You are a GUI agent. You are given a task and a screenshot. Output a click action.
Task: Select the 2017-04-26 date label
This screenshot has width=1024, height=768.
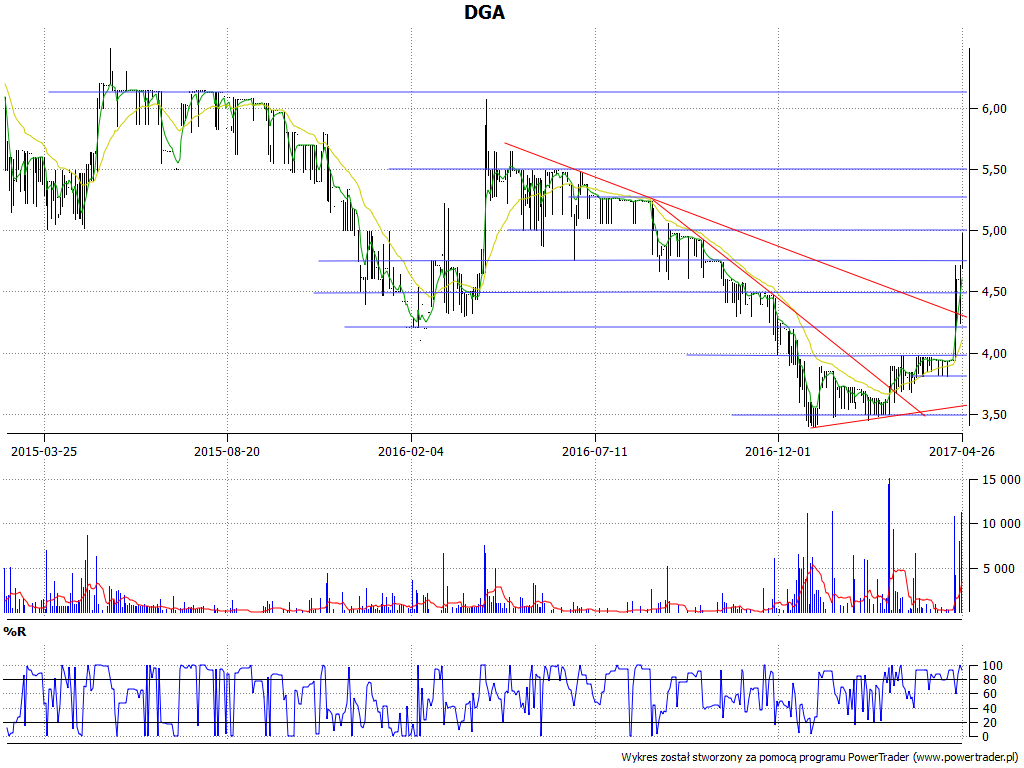click(x=962, y=451)
